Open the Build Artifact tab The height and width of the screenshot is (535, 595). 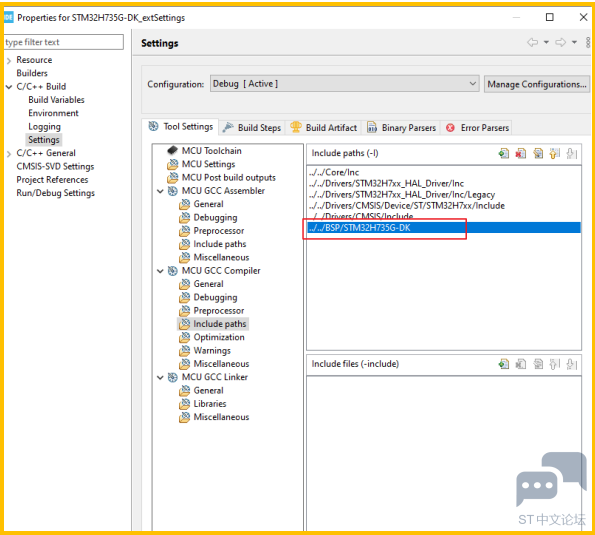(x=324, y=127)
